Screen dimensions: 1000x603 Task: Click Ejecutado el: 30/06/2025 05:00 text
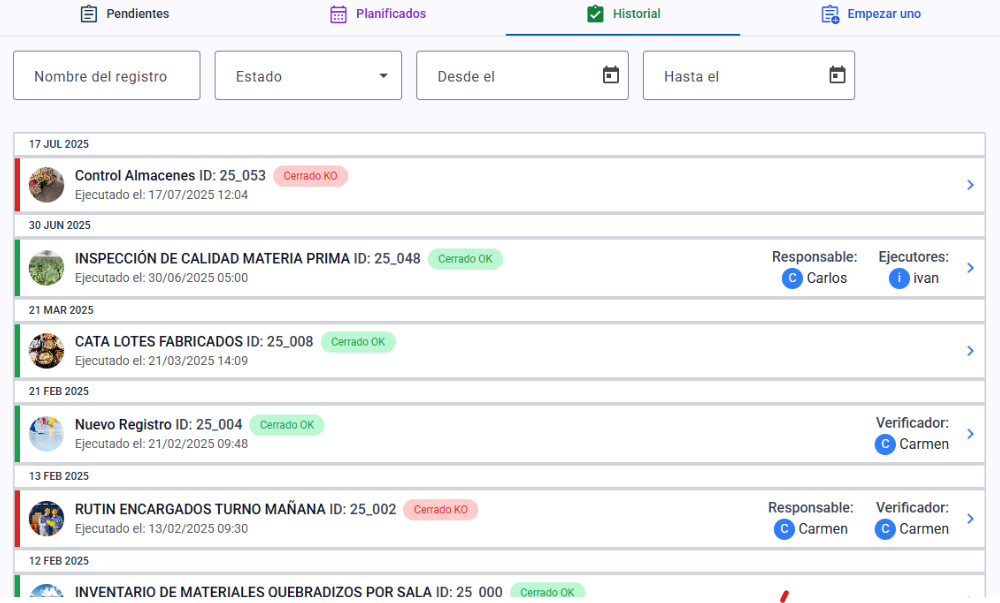click(x=161, y=278)
